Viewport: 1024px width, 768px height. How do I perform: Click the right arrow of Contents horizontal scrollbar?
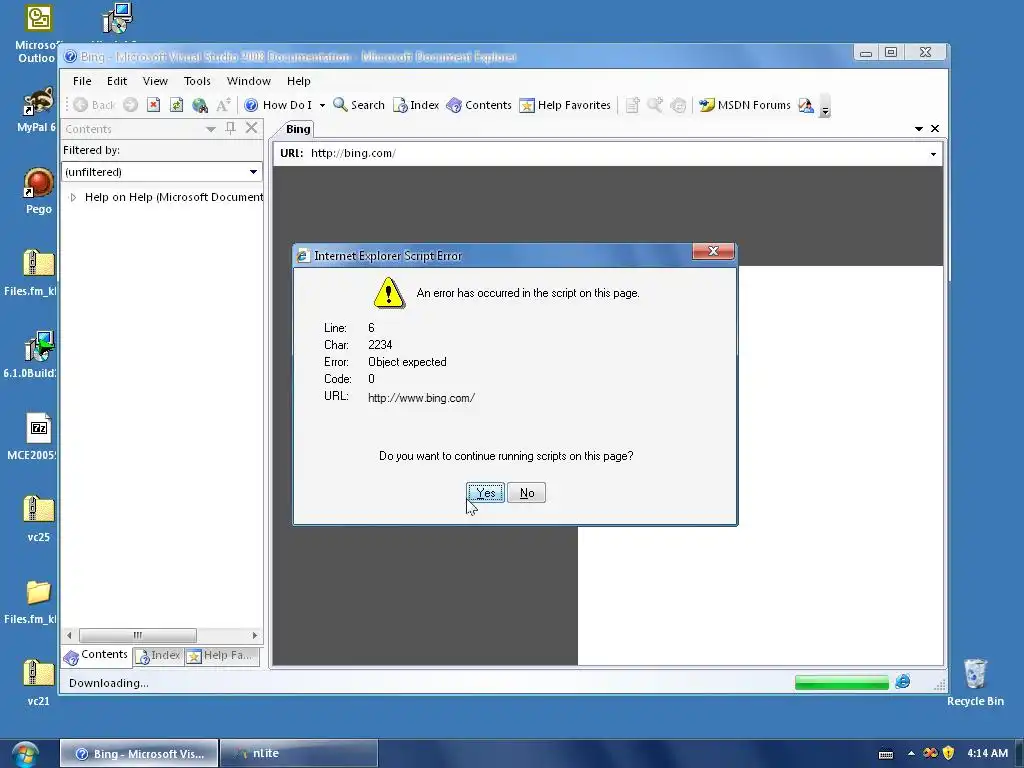point(255,635)
